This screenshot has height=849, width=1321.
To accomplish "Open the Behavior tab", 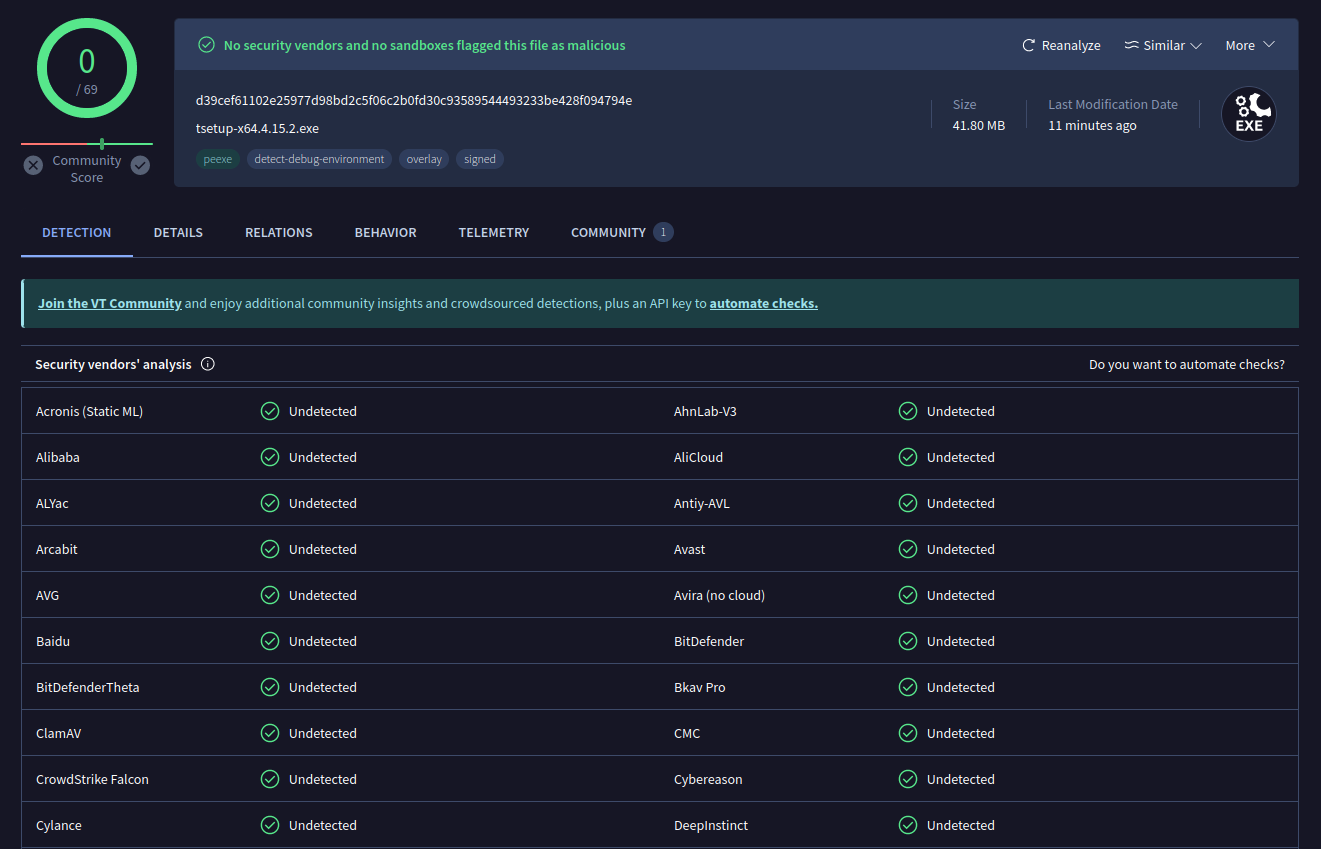I will [x=386, y=232].
